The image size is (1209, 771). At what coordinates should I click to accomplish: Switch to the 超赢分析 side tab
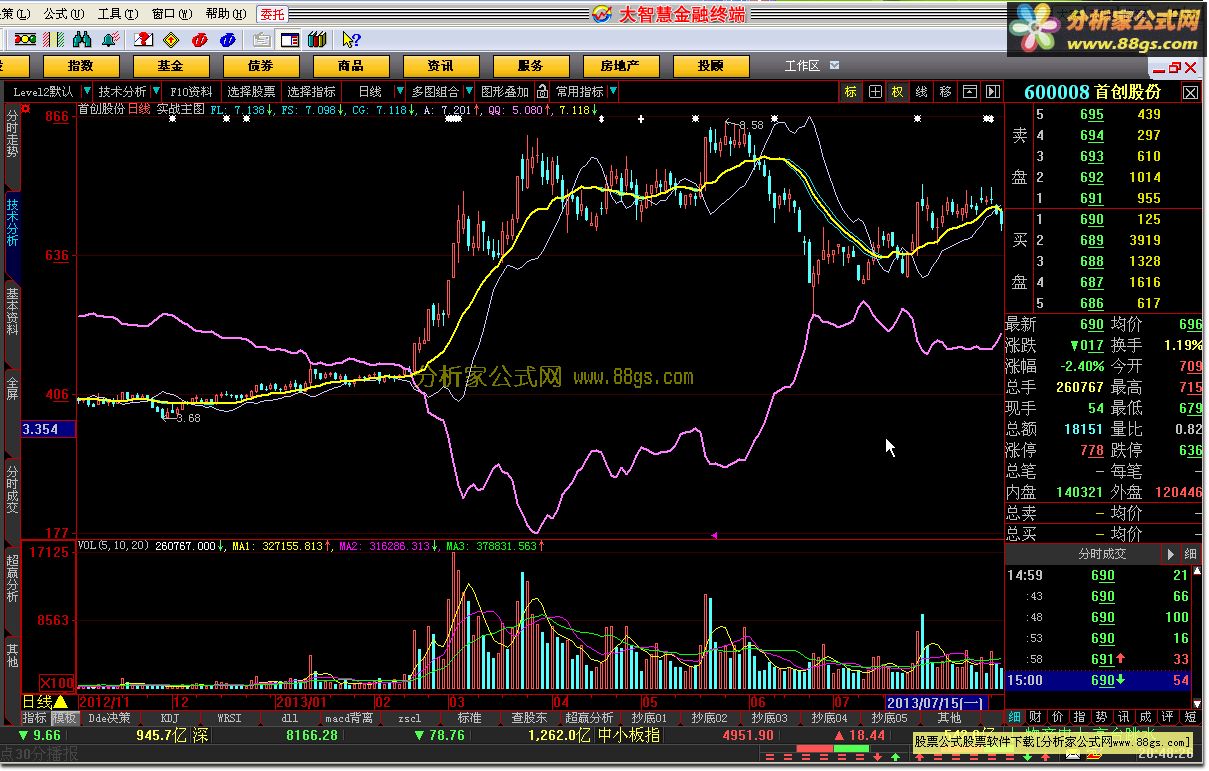pyautogui.click(x=12, y=578)
